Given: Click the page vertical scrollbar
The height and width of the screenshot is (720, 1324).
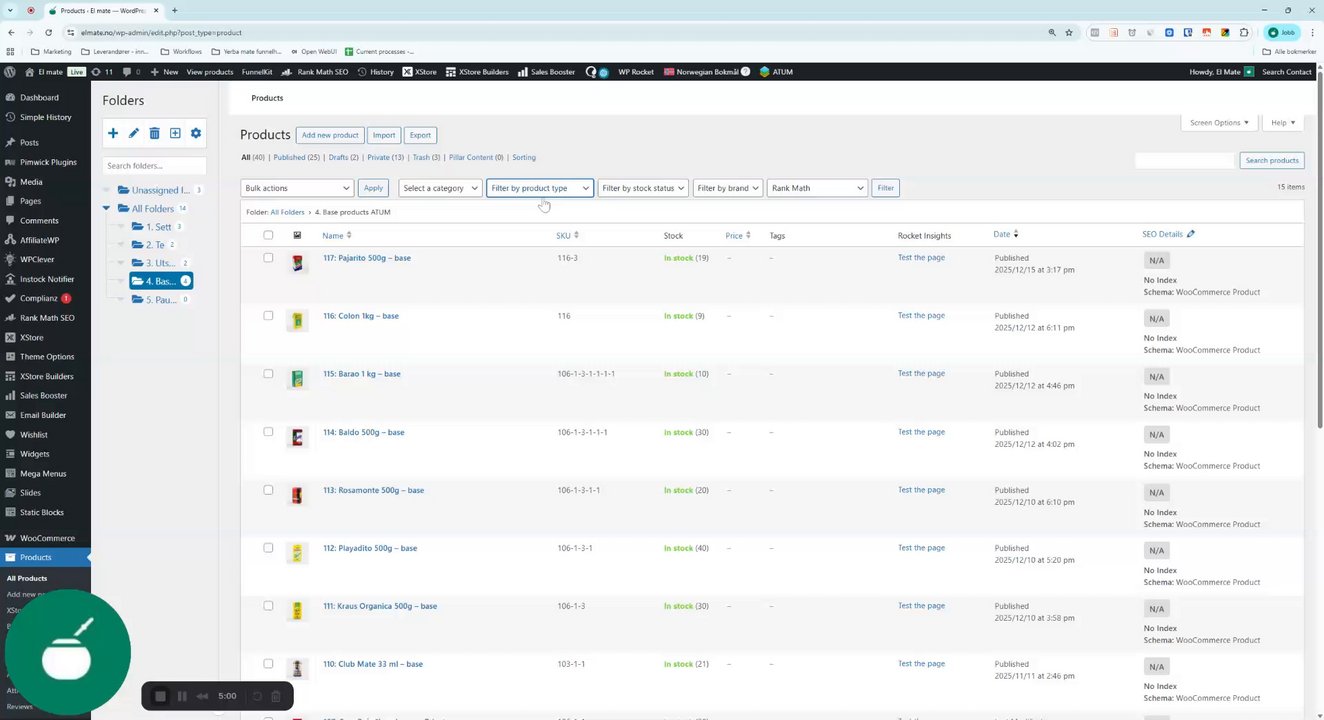Looking at the screenshot, I should (x=1320, y=250).
